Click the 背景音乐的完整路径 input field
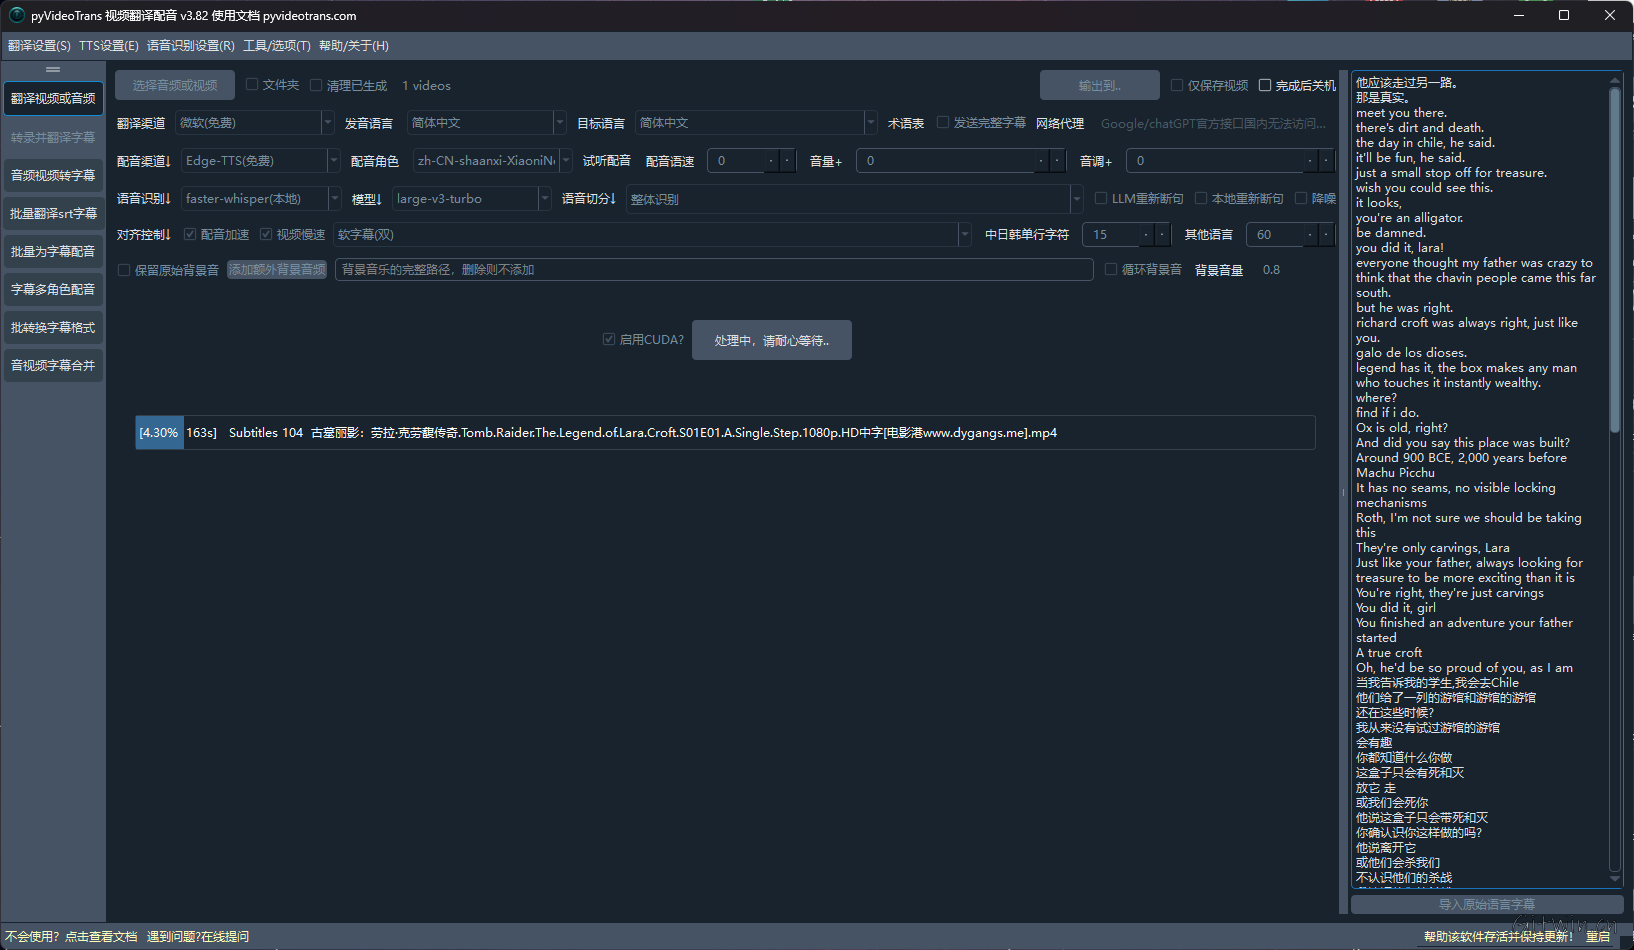 pos(714,270)
